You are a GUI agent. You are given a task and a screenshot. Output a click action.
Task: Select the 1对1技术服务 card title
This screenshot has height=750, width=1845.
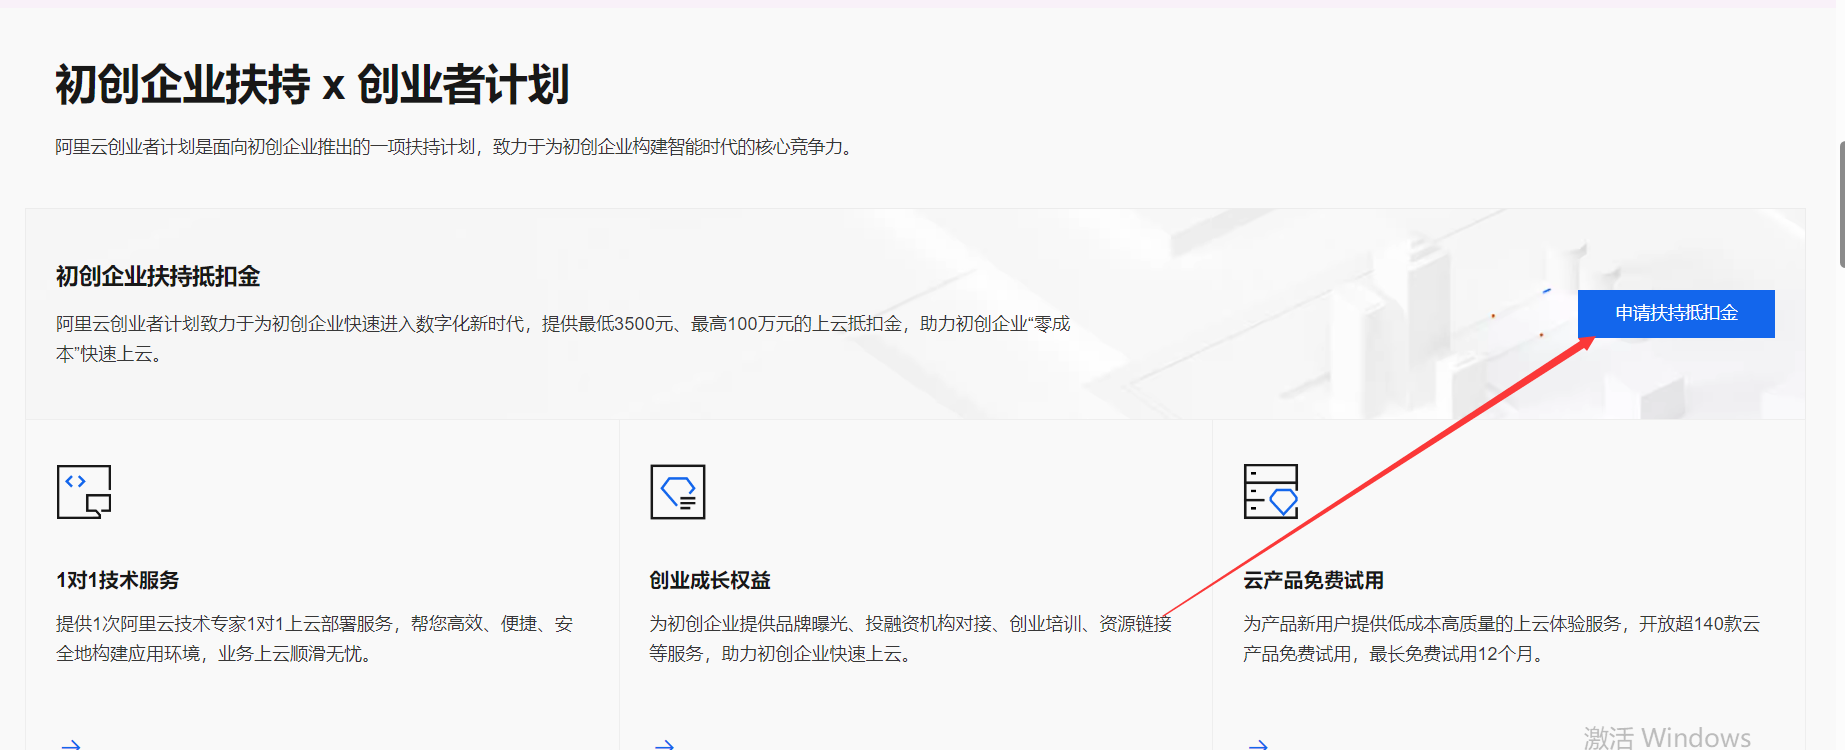pos(117,580)
